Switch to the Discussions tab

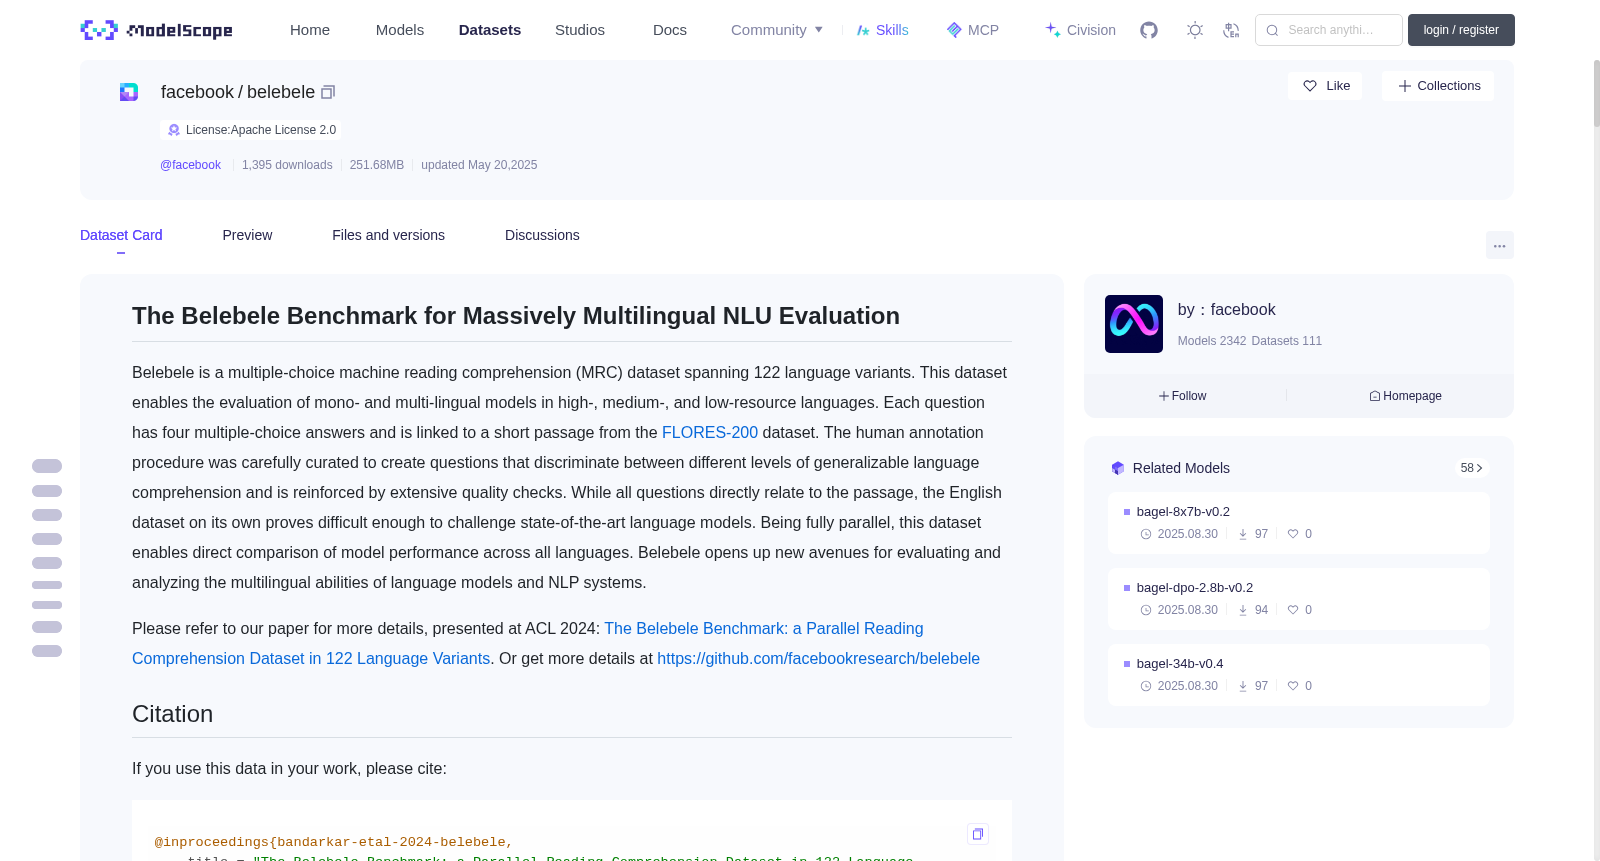coord(542,235)
